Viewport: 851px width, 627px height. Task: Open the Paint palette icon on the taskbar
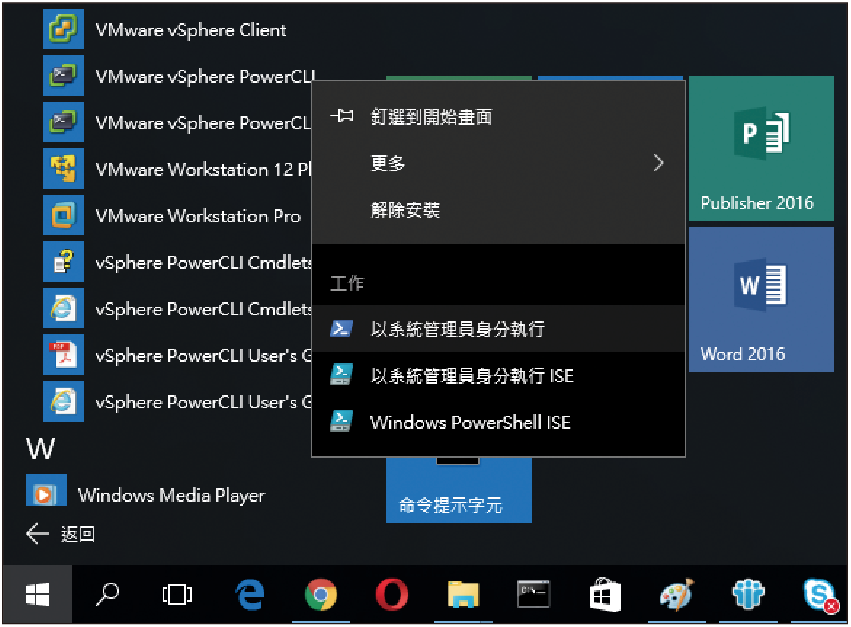677,594
